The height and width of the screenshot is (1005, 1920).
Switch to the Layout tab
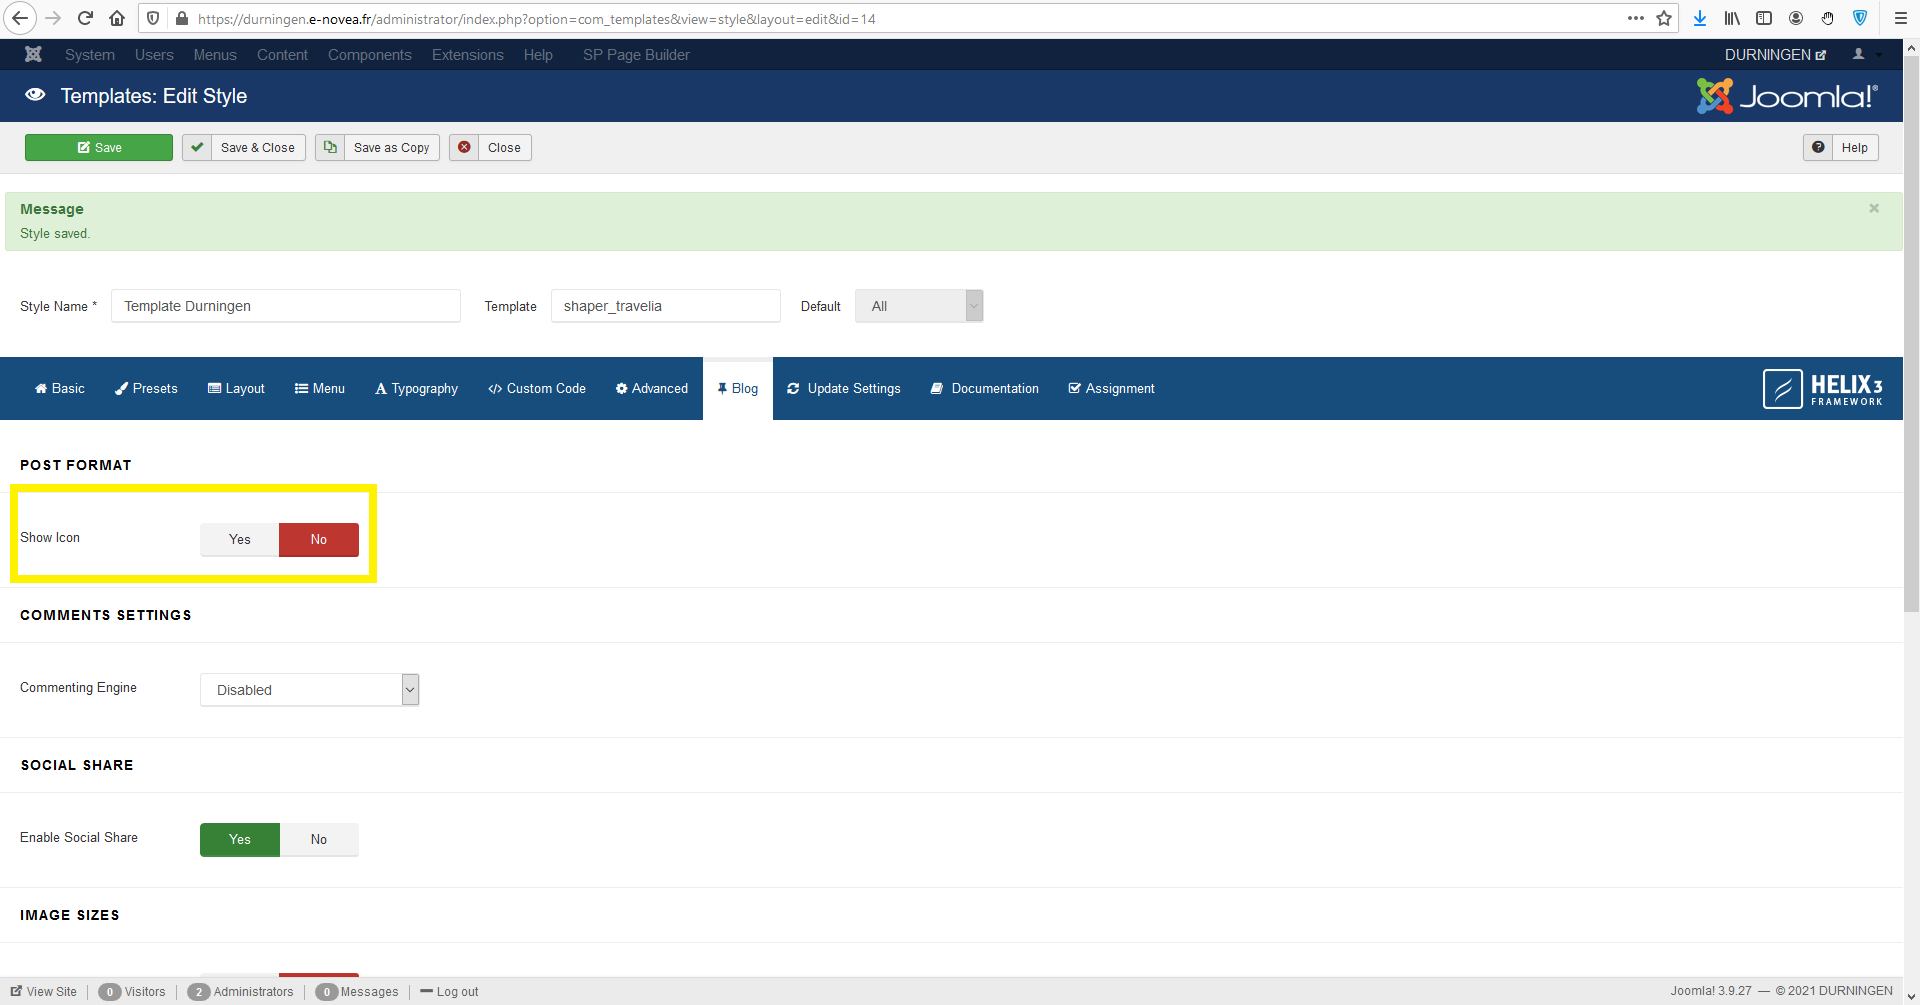(x=236, y=388)
